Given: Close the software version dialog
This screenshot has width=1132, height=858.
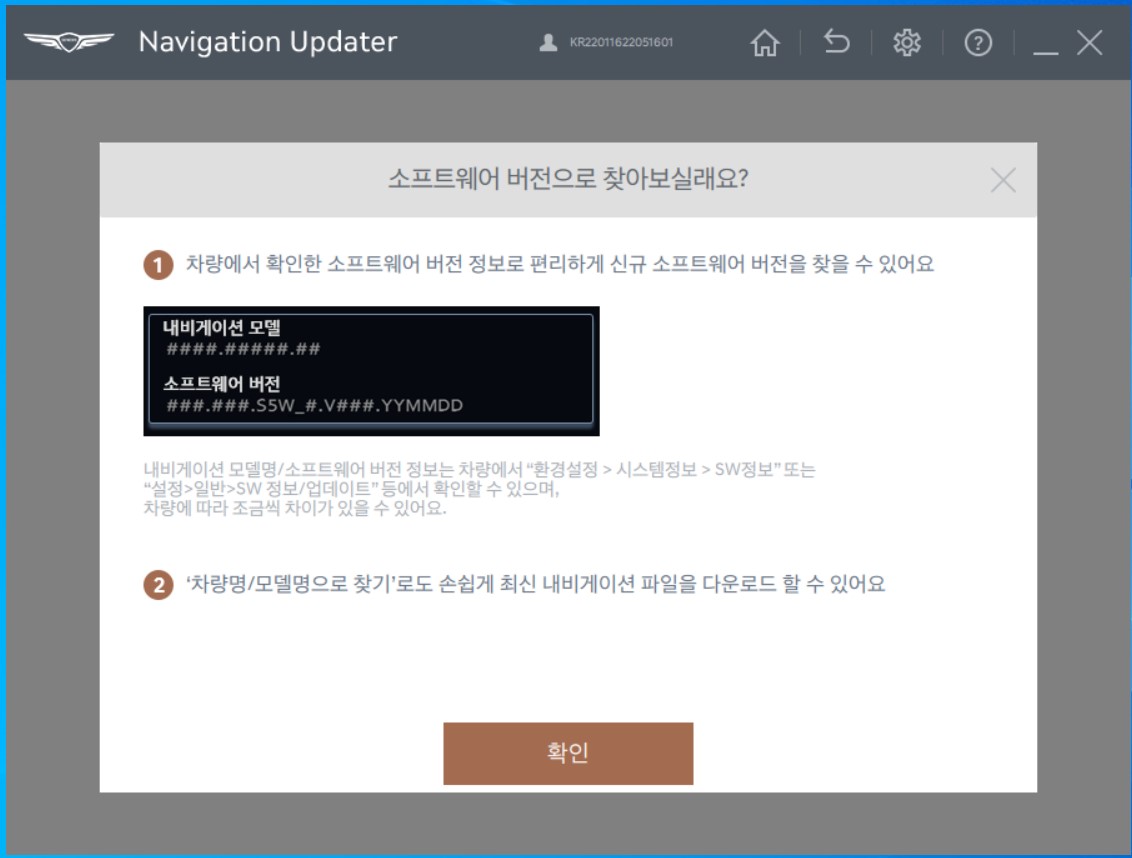Looking at the screenshot, I should coord(1003,181).
